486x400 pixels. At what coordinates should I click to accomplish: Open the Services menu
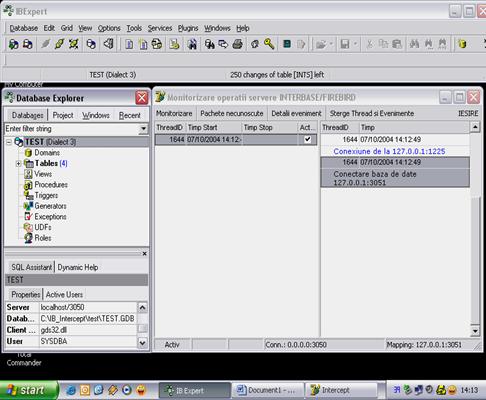[160, 28]
